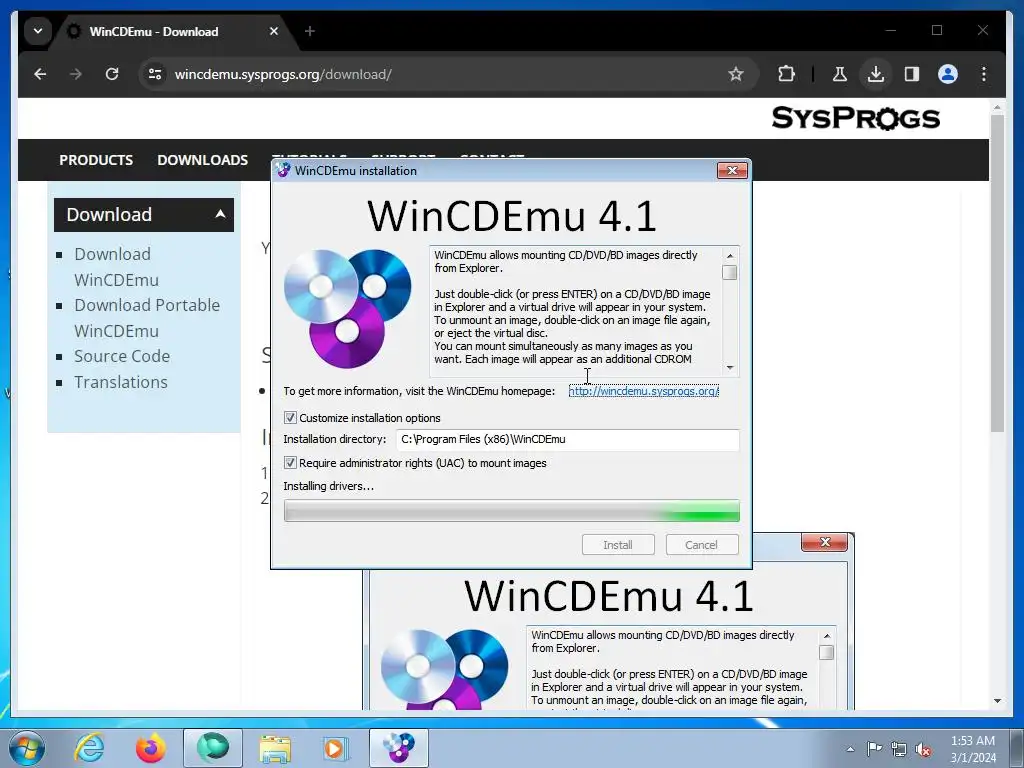1024x768 pixels.
Task: Open the Download WinCDEmu sidebar link
Action: (116, 267)
